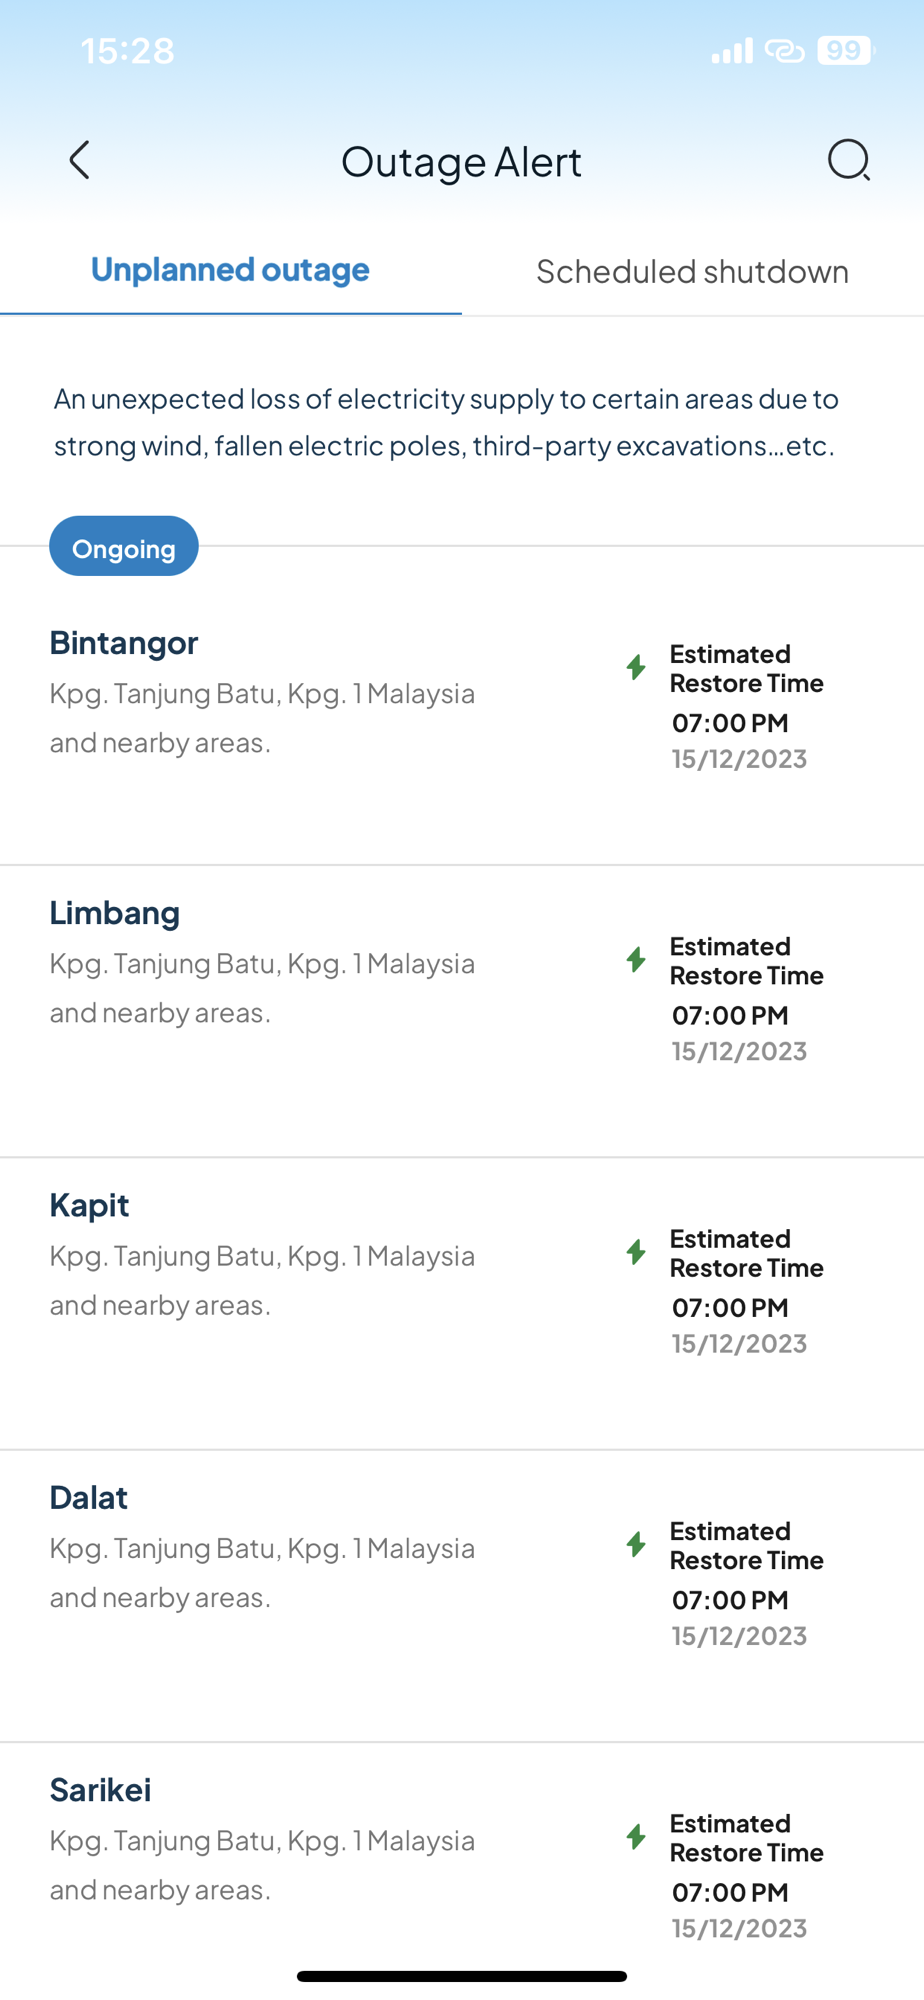
Task: Tap the battery indicator in the status bar
Action: tap(845, 50)
